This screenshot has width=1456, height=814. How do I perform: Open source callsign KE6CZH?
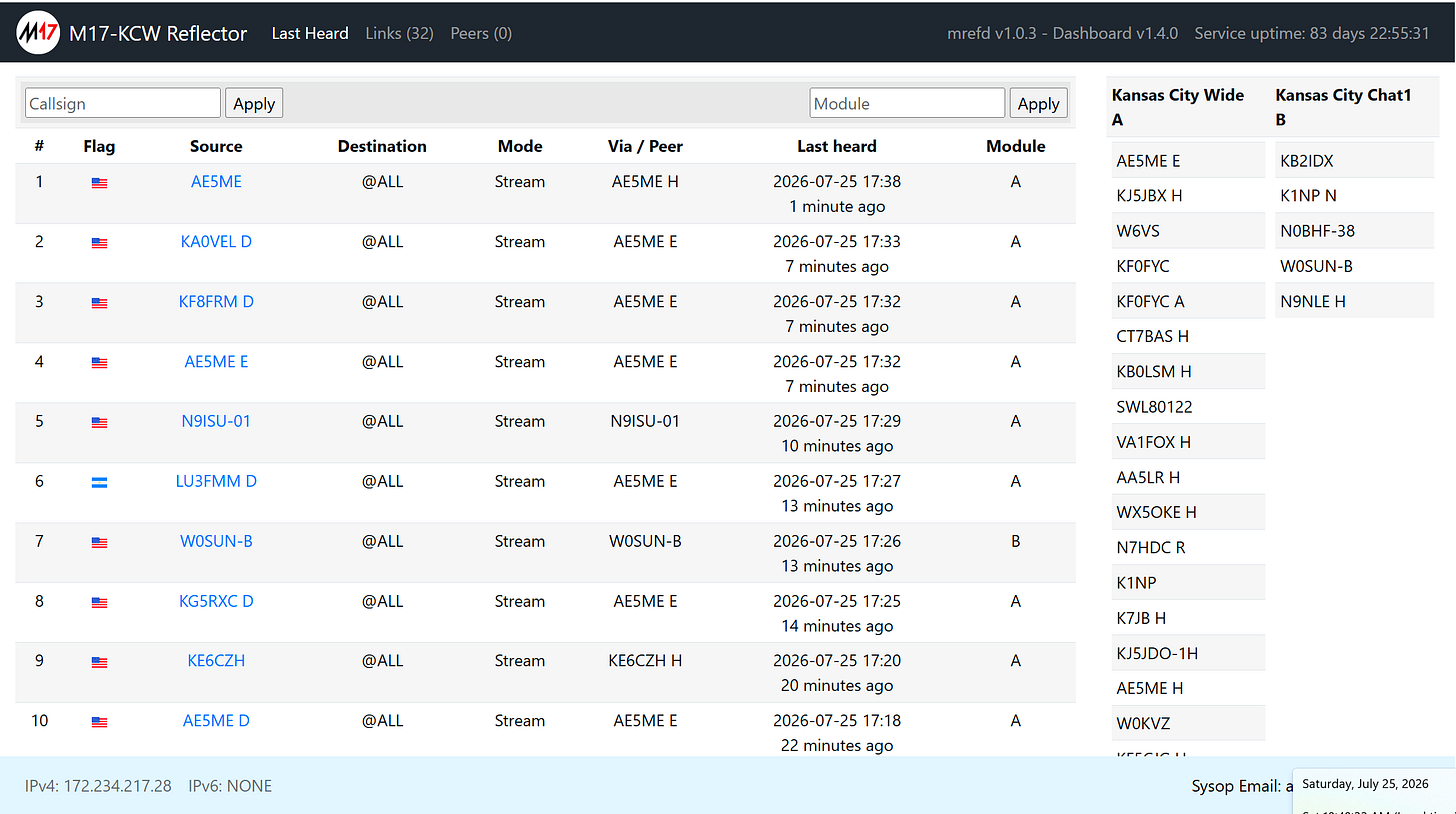(x=216, y=660)
